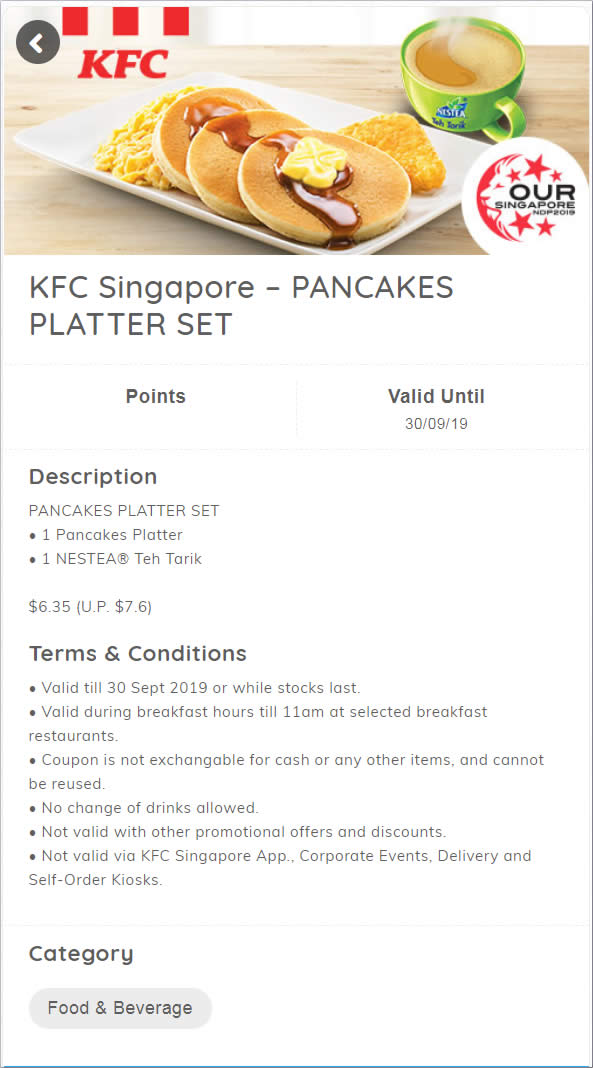Click the back arrow button
Image resolution: width=593 pixels, height=1068 pixels.
point(37,43)
